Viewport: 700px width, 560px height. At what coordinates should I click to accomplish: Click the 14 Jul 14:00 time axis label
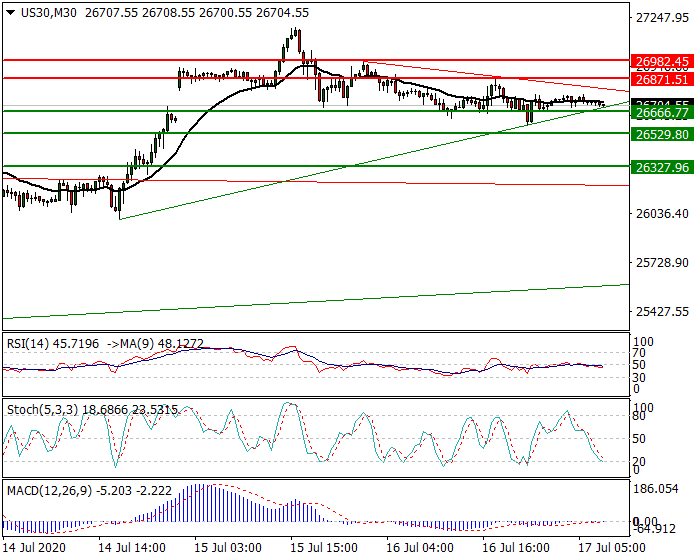pos(132,547)
